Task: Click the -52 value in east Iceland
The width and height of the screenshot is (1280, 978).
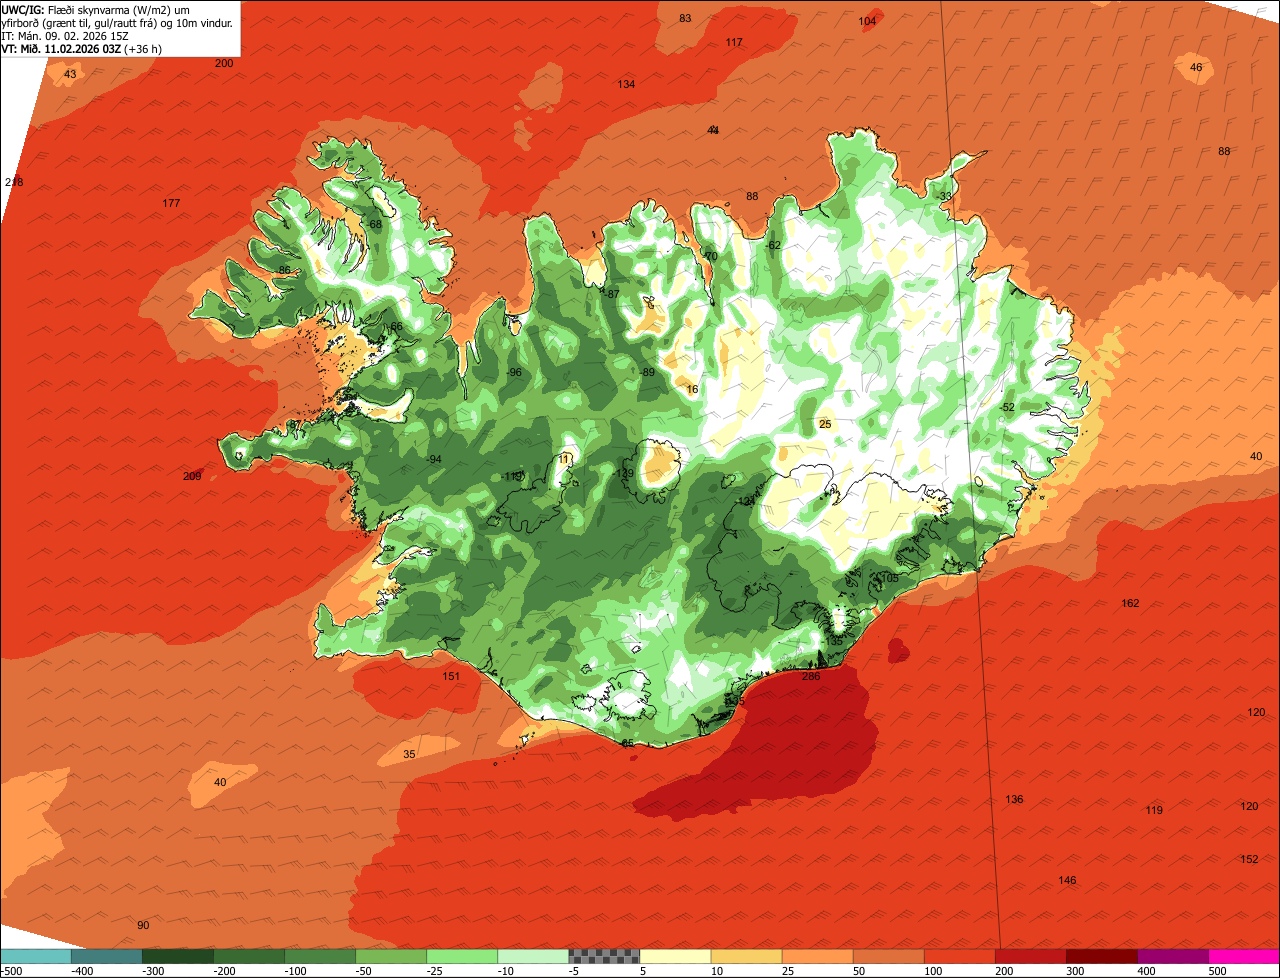Action: 1007,408
